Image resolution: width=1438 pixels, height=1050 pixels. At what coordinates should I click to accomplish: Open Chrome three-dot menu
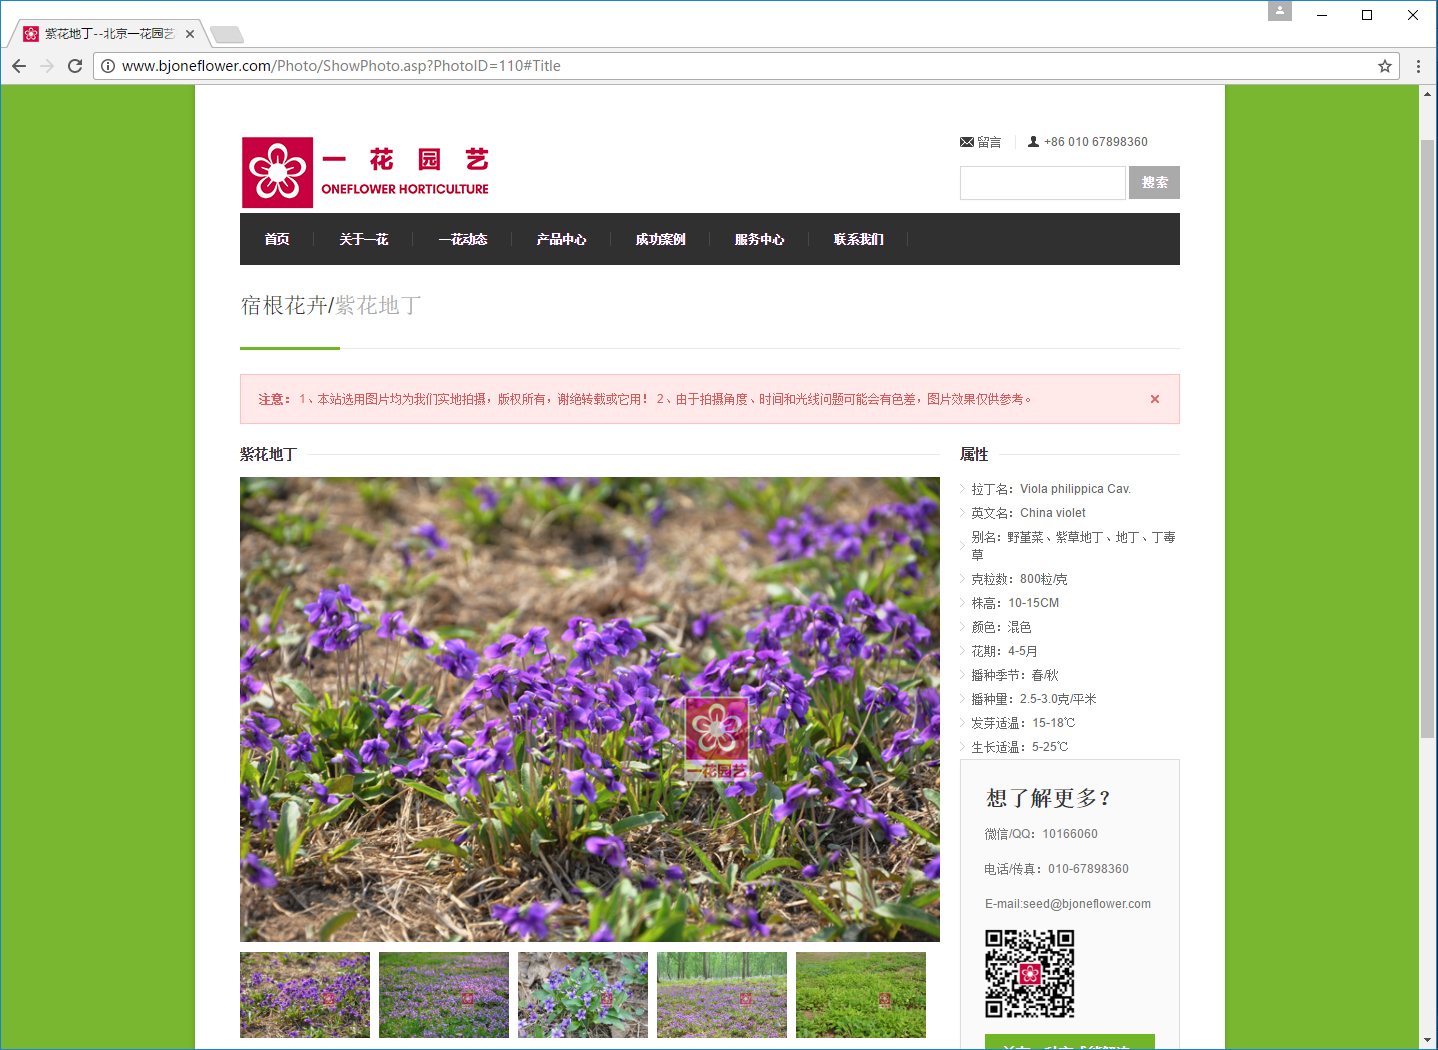pyautogui.click(x=1418, y=66)
